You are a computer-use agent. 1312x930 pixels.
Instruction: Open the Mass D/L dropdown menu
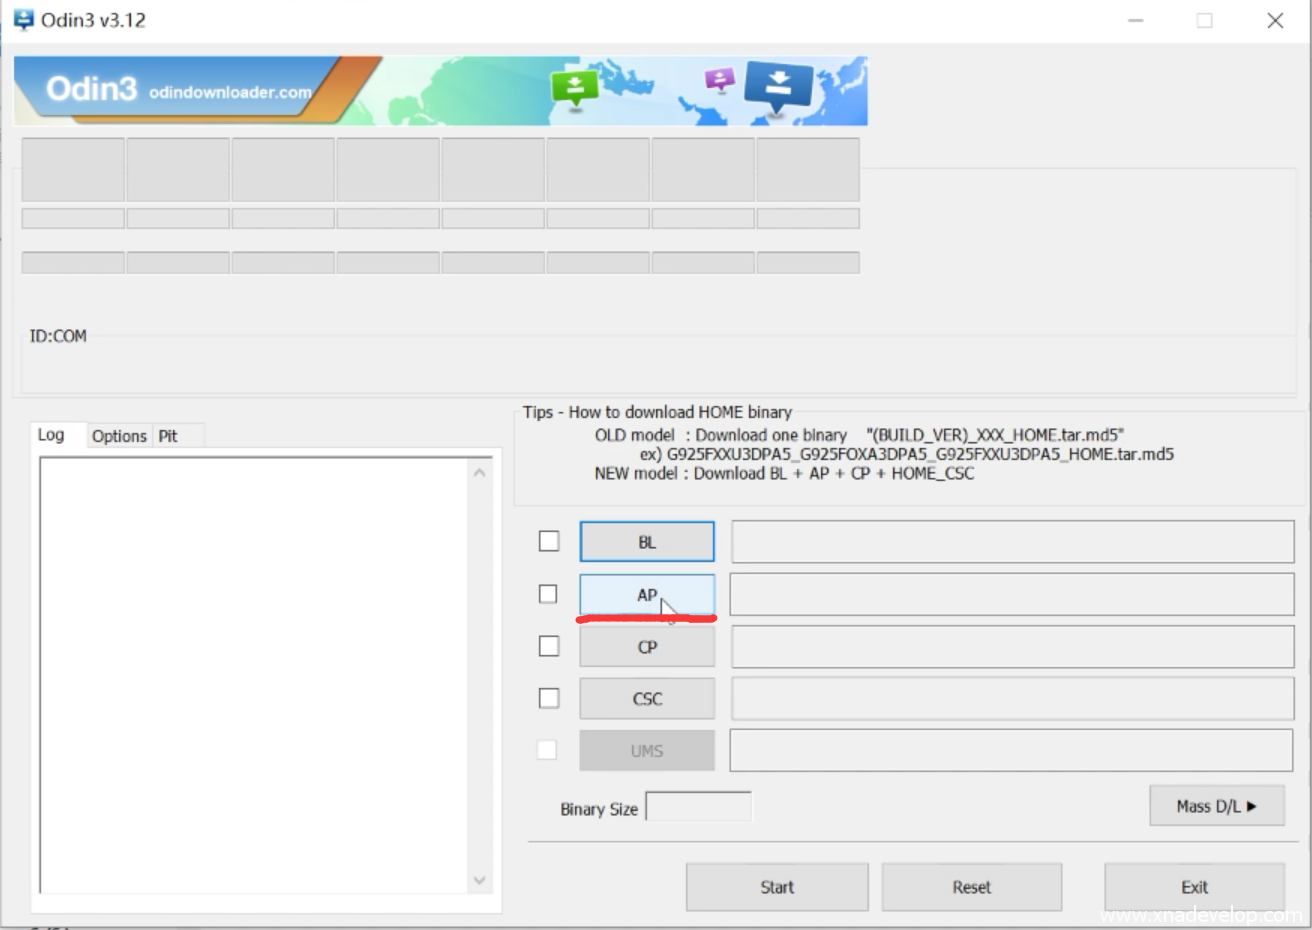1216,806
